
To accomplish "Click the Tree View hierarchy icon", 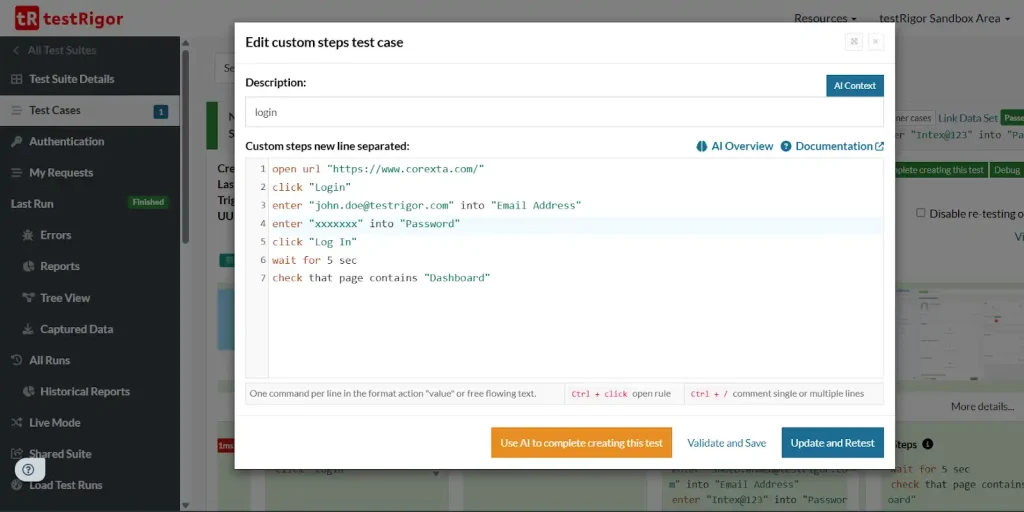I will pos(28,298).
